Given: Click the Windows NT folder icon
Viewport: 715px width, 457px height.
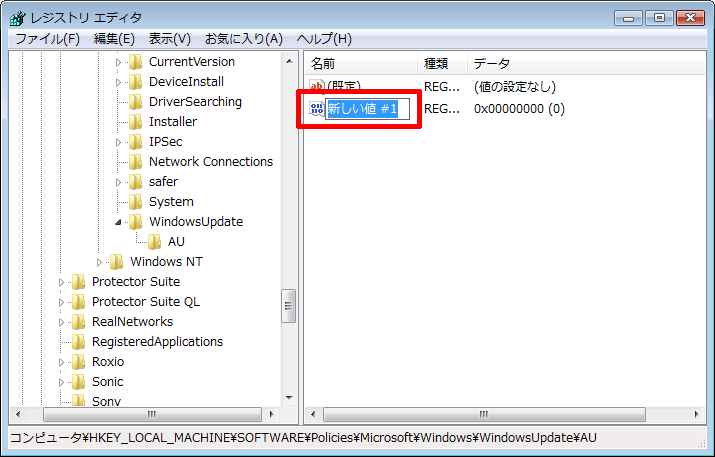Looking at the screenshot, I should click(x=117, y=262).
